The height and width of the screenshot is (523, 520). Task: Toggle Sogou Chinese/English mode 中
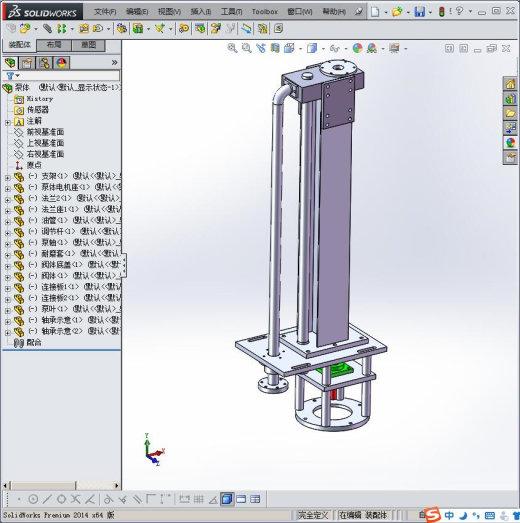[x=449, y=515]
